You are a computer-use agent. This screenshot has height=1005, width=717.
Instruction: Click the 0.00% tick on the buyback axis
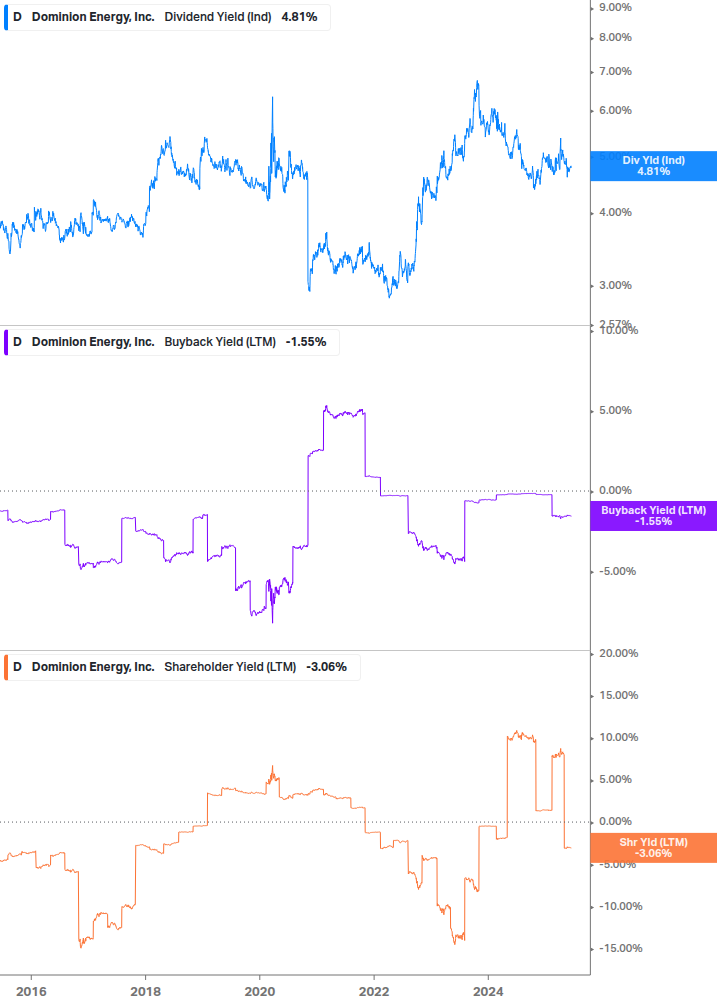(615, 491)
